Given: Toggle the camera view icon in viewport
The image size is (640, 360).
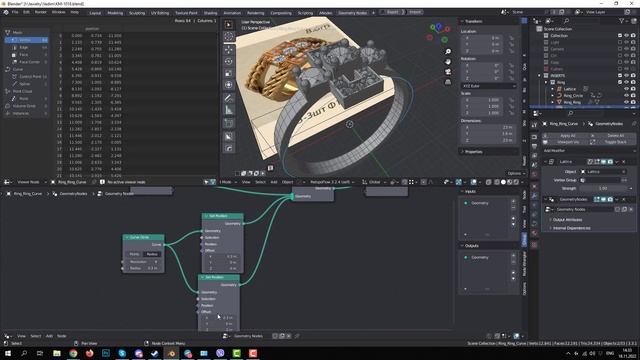Looking at the screenshot, I should tap(448, 72).
